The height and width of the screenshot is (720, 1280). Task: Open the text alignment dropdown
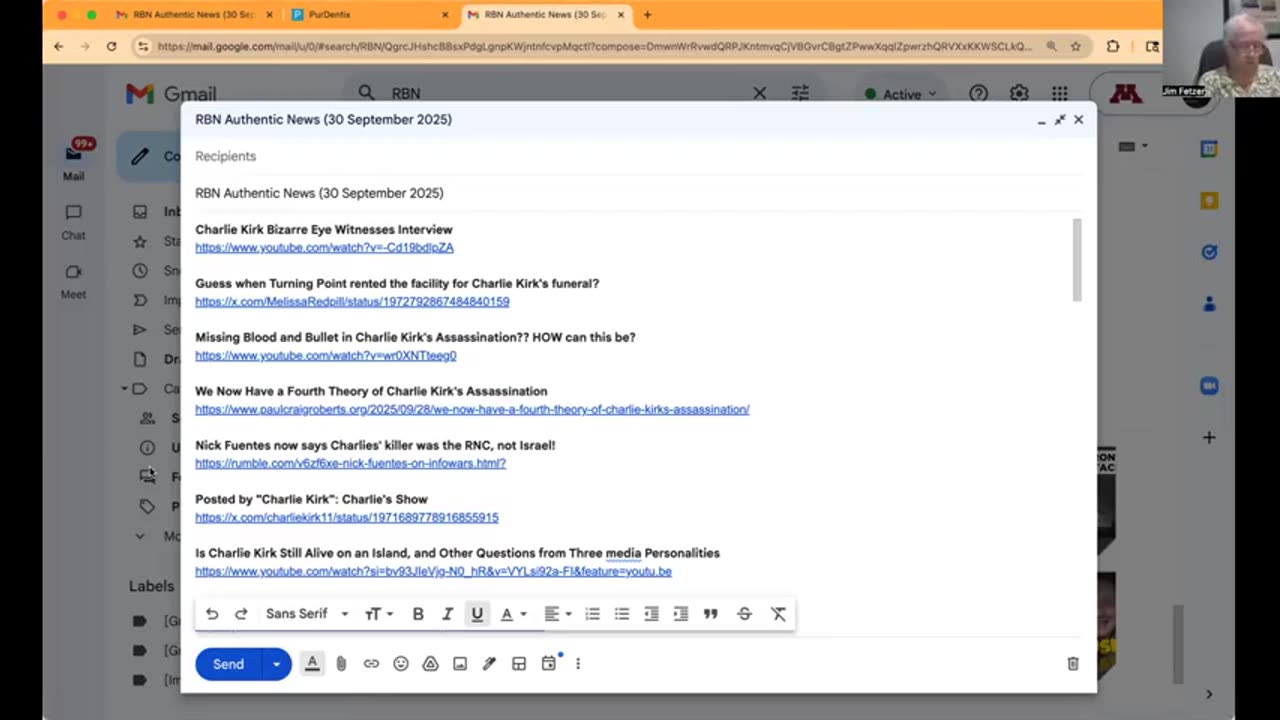coord(557,614)
